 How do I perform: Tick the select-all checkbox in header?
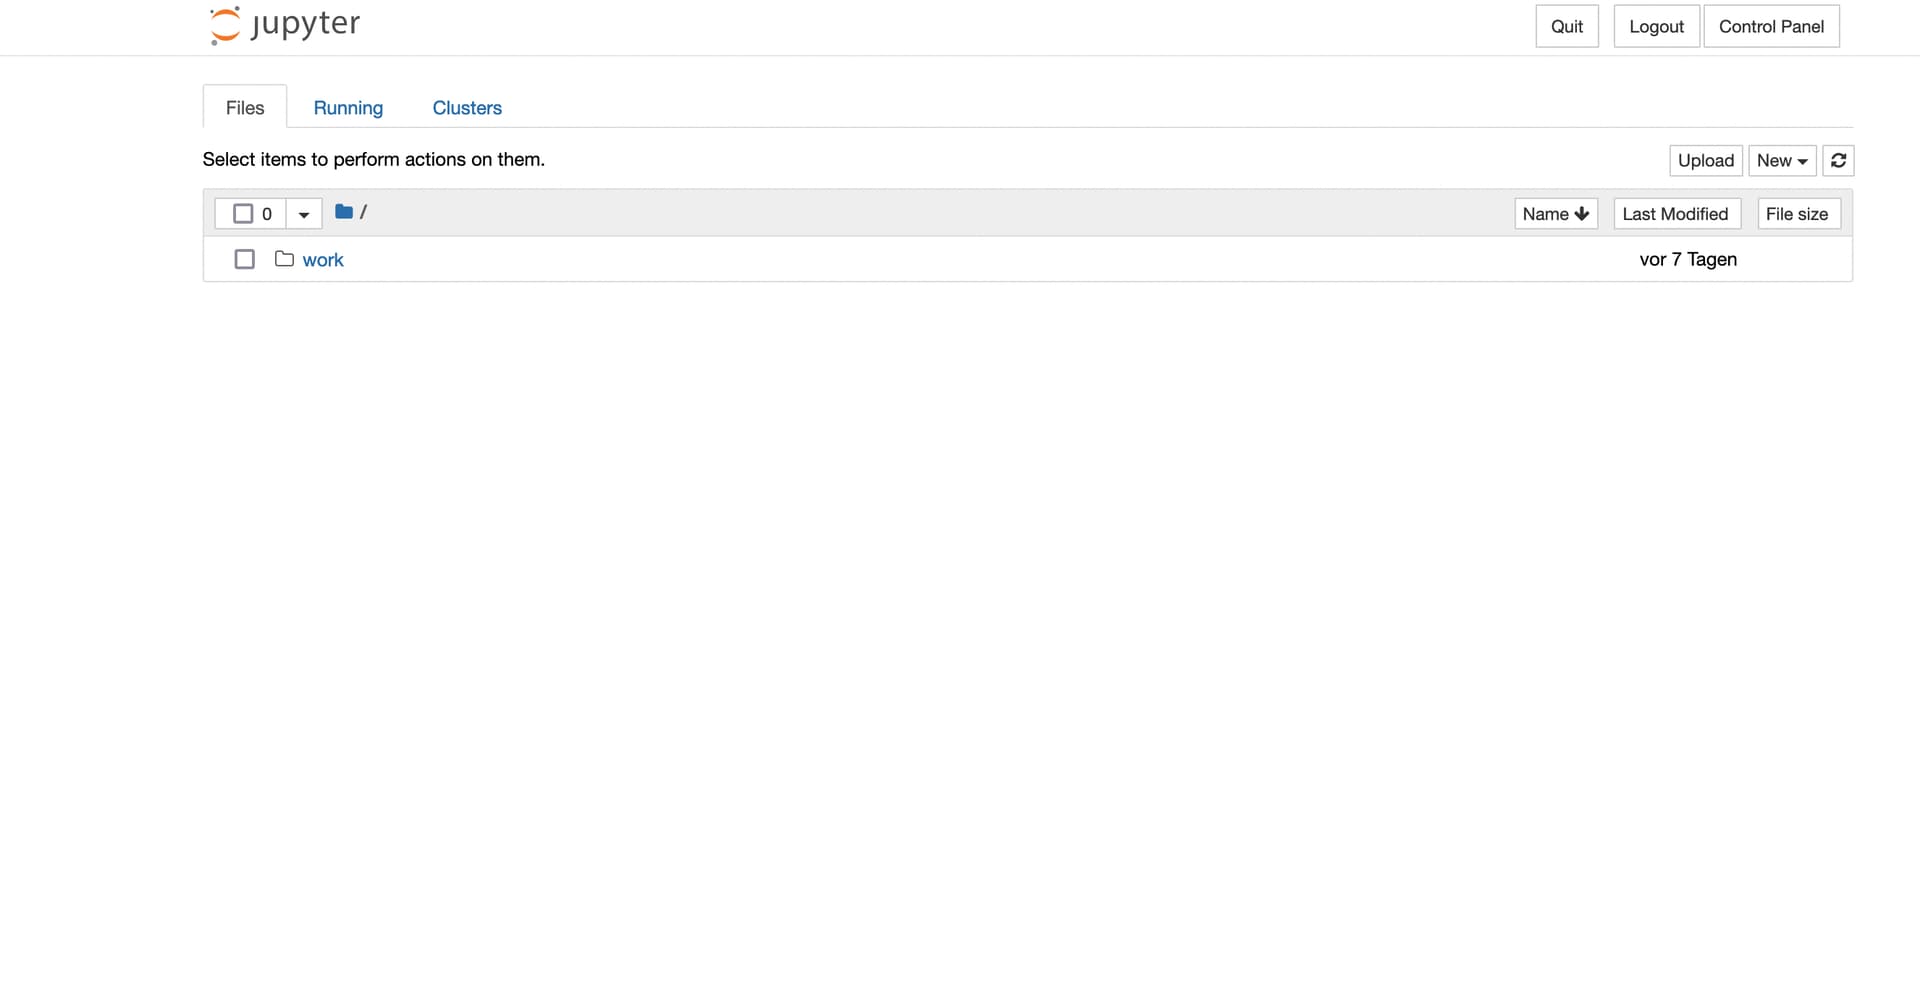coord(243,213)
